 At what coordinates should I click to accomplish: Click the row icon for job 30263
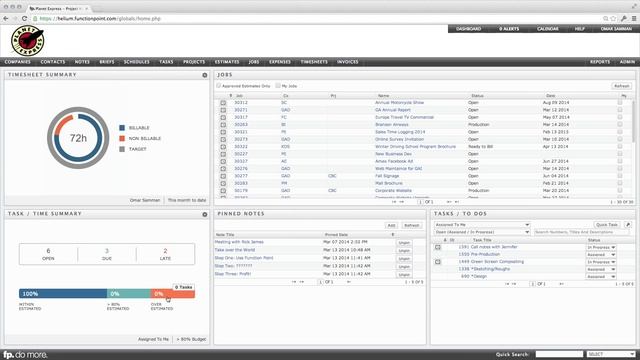click(223, 125)
